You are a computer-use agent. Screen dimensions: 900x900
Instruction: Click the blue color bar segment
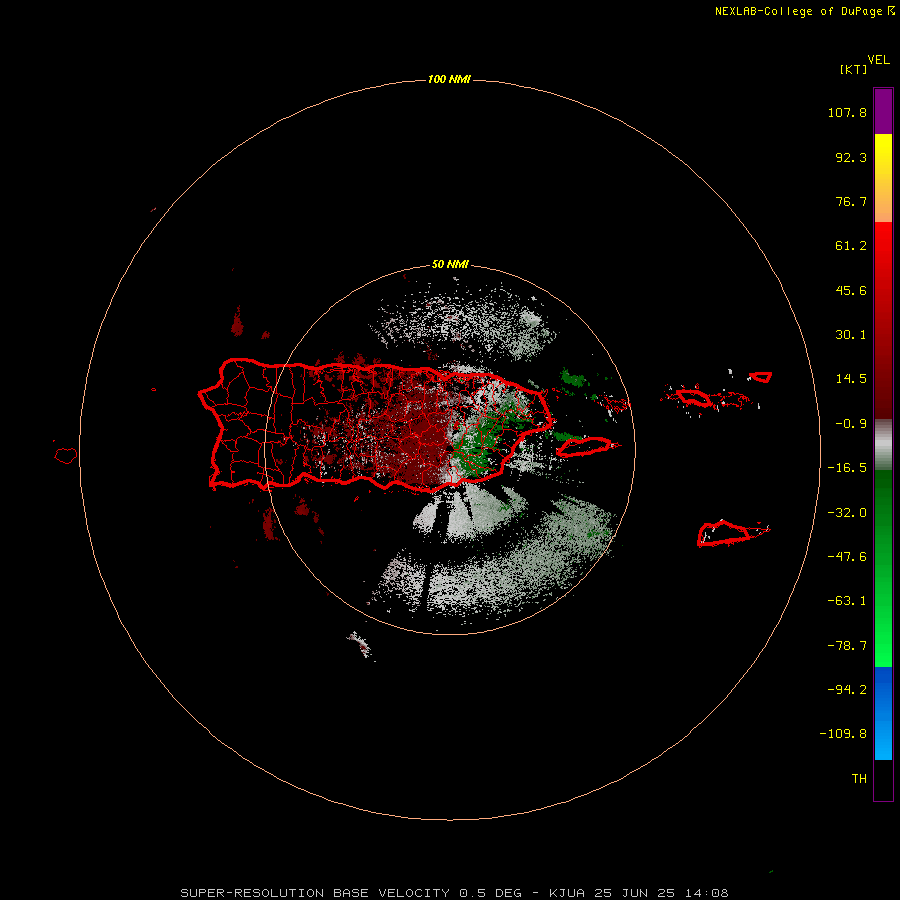point(883,713)
